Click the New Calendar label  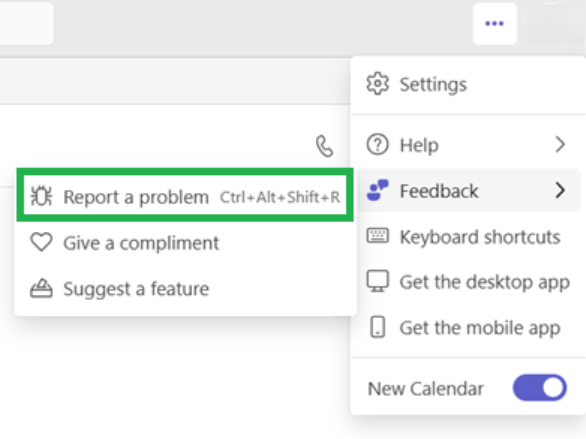click(x=426, y=389)
